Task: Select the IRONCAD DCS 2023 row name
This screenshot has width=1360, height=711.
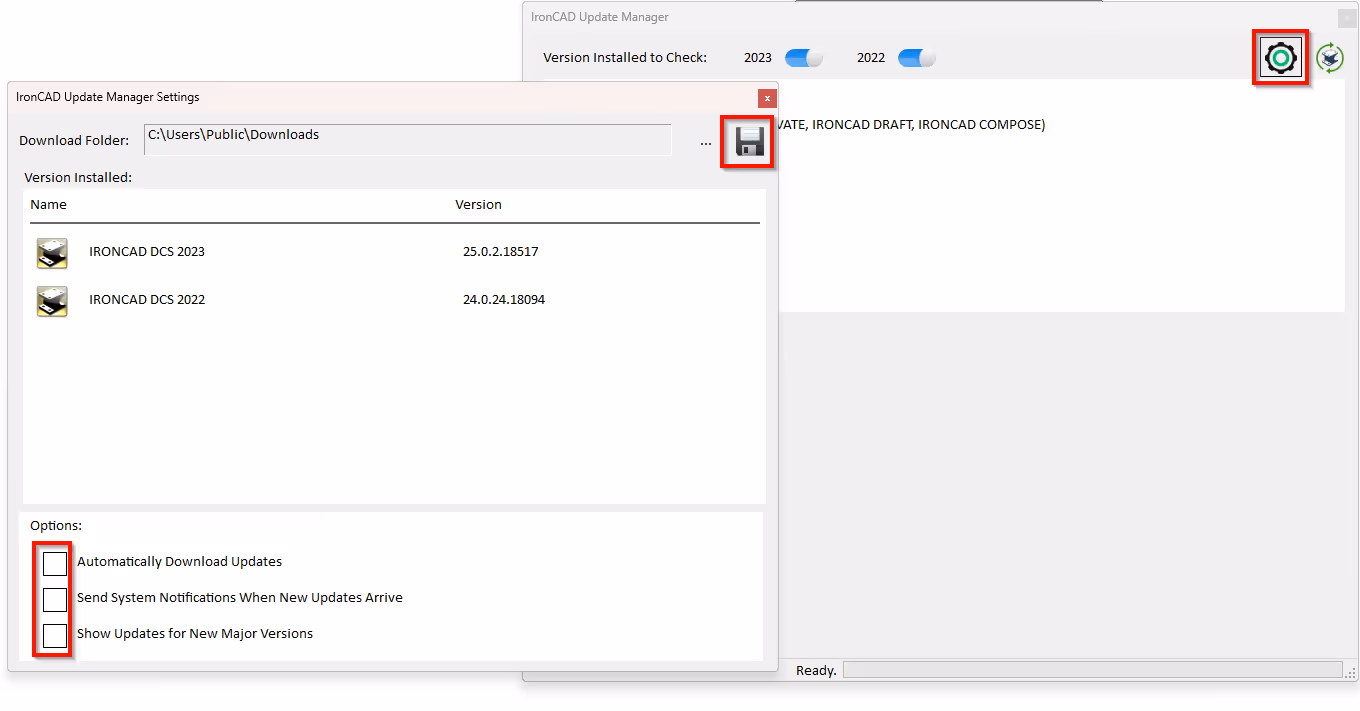Action: (x=147, y=252)
